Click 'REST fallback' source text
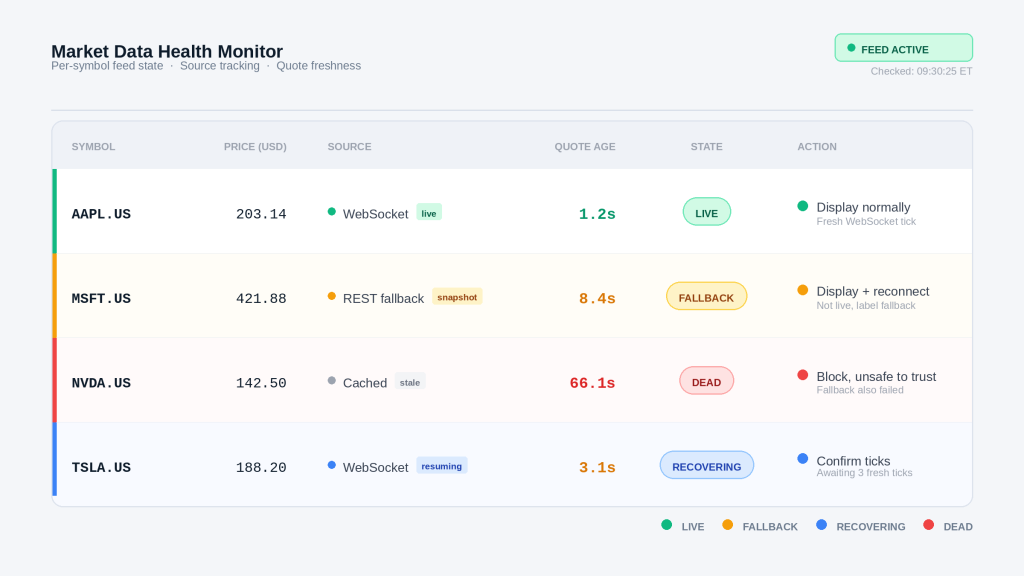This screenshot has height=576, width=1024. click(x=383, y=298)
